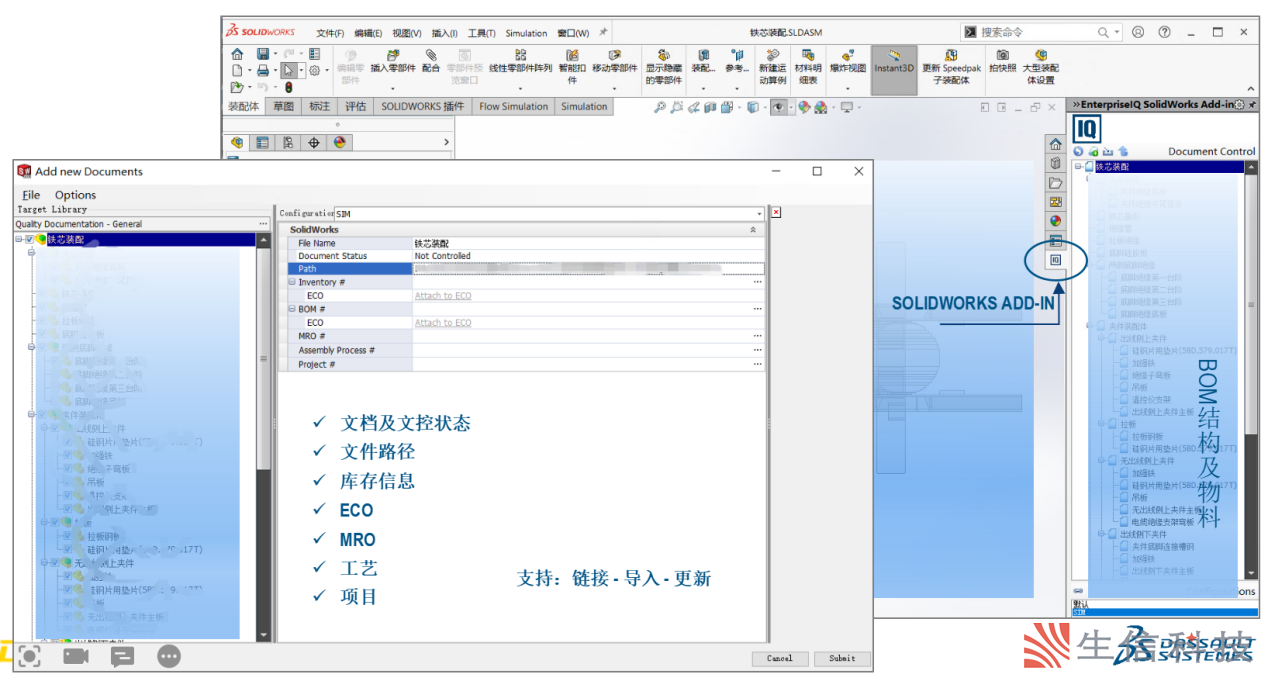Collapse the Inventory # row group
This screenshot has height=688, width=1268.
tap(292, 283)
